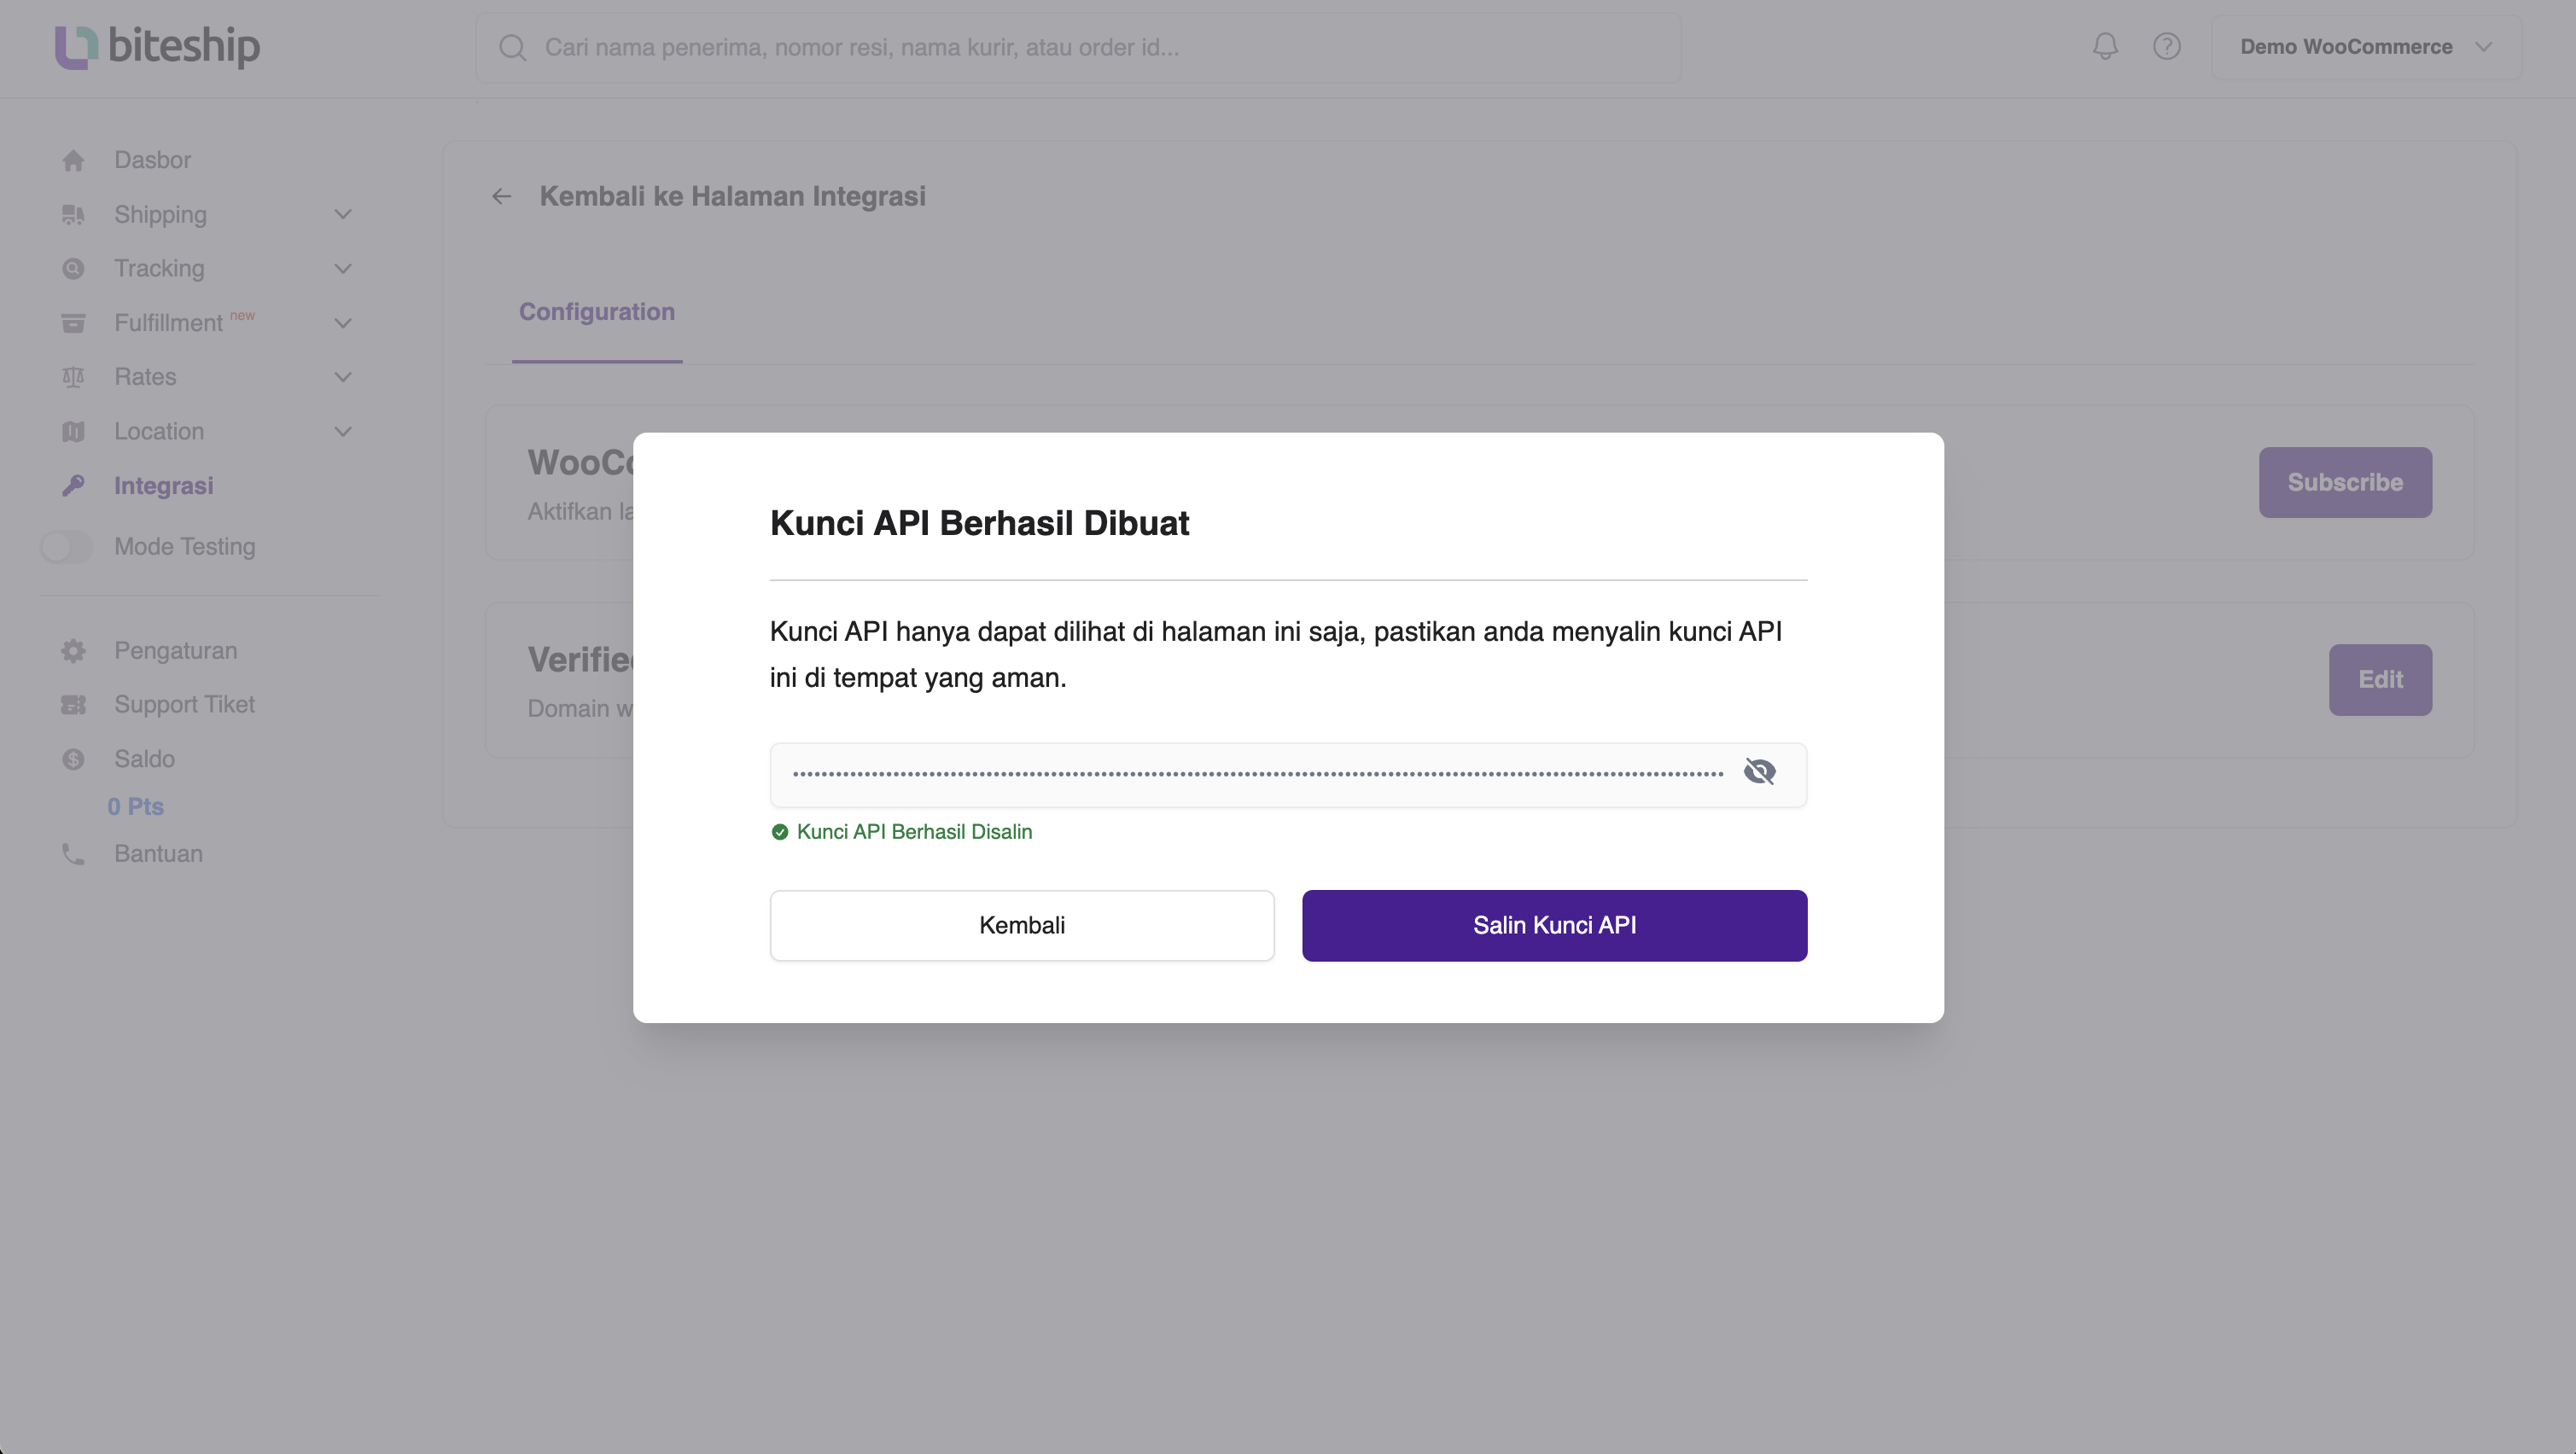
Task: Click the Pengaturan gear icon
Action: (x=73, y=651)
